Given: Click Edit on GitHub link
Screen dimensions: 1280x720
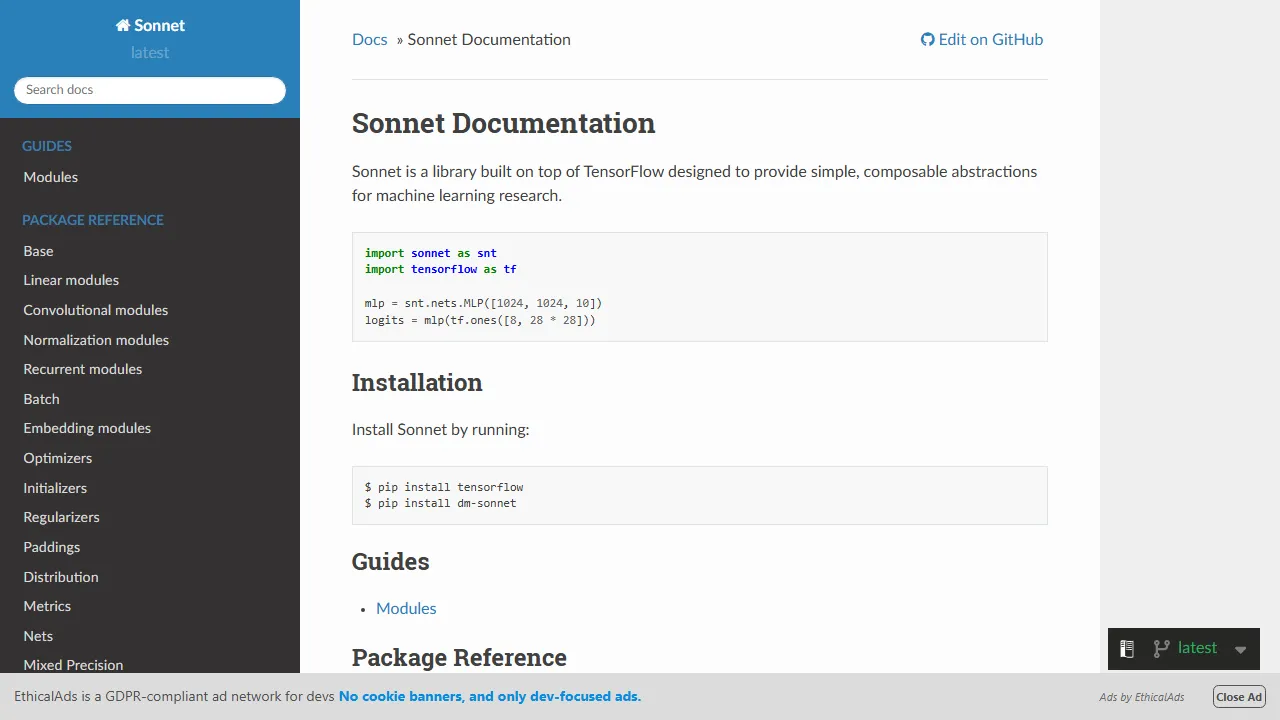Looking at the screenshot, I should [982, 40].
